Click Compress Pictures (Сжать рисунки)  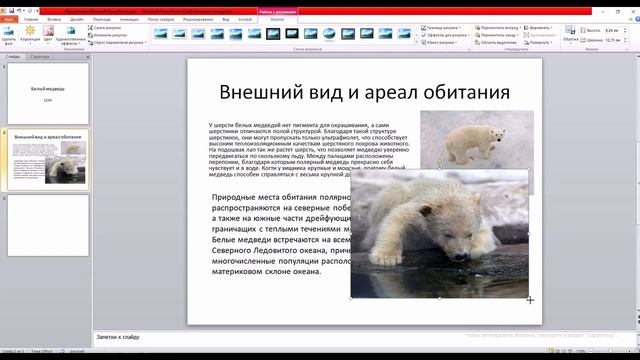tap(104, 28)
